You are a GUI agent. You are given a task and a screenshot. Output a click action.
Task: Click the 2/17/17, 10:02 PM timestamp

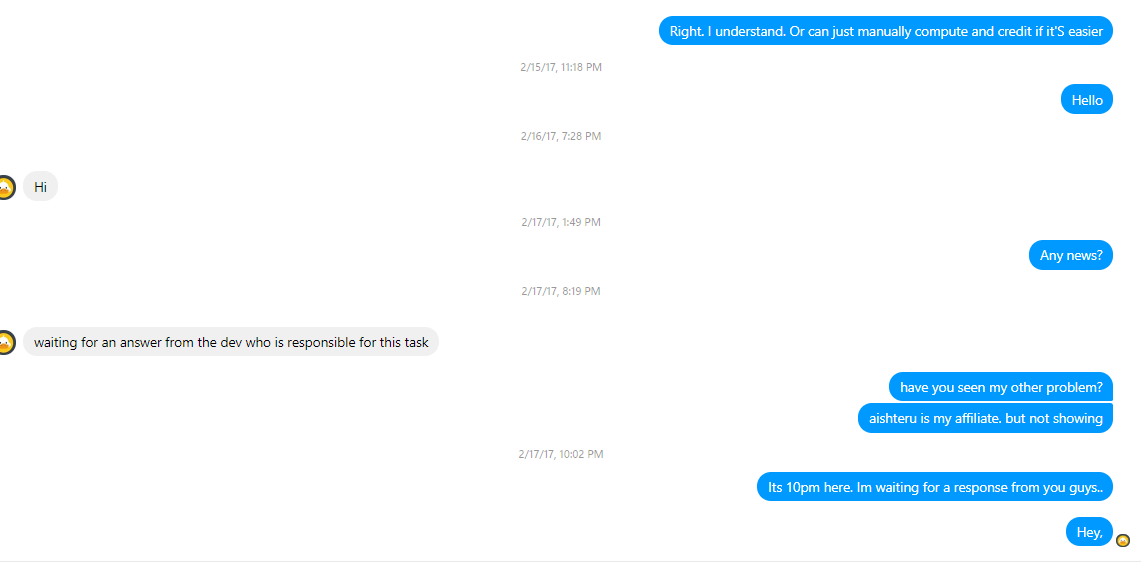coord(561,454)
